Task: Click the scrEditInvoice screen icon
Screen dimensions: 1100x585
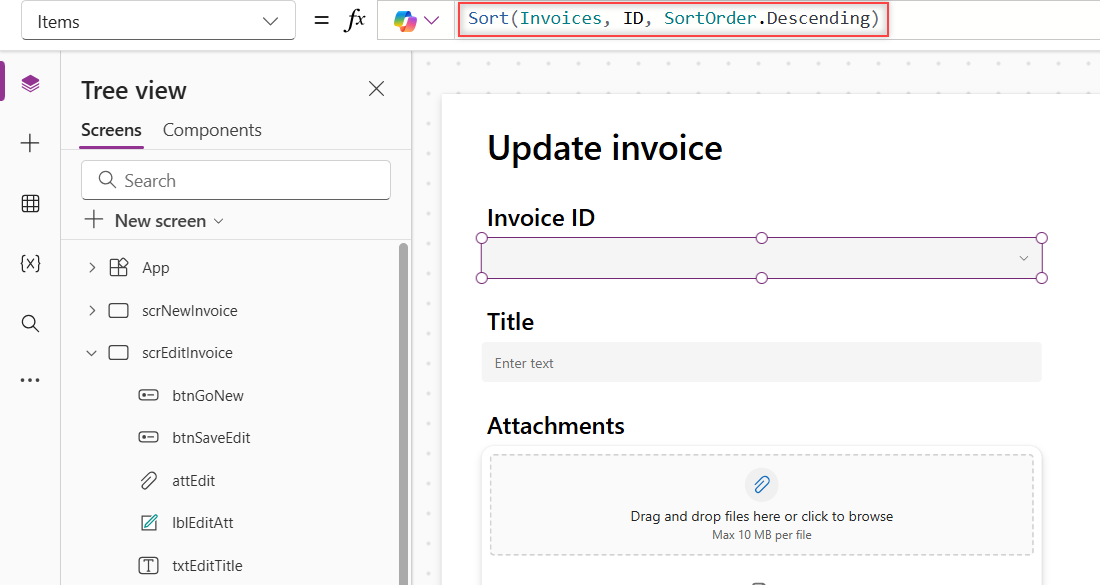Action: pyautogui.click(x=119, y=353)
